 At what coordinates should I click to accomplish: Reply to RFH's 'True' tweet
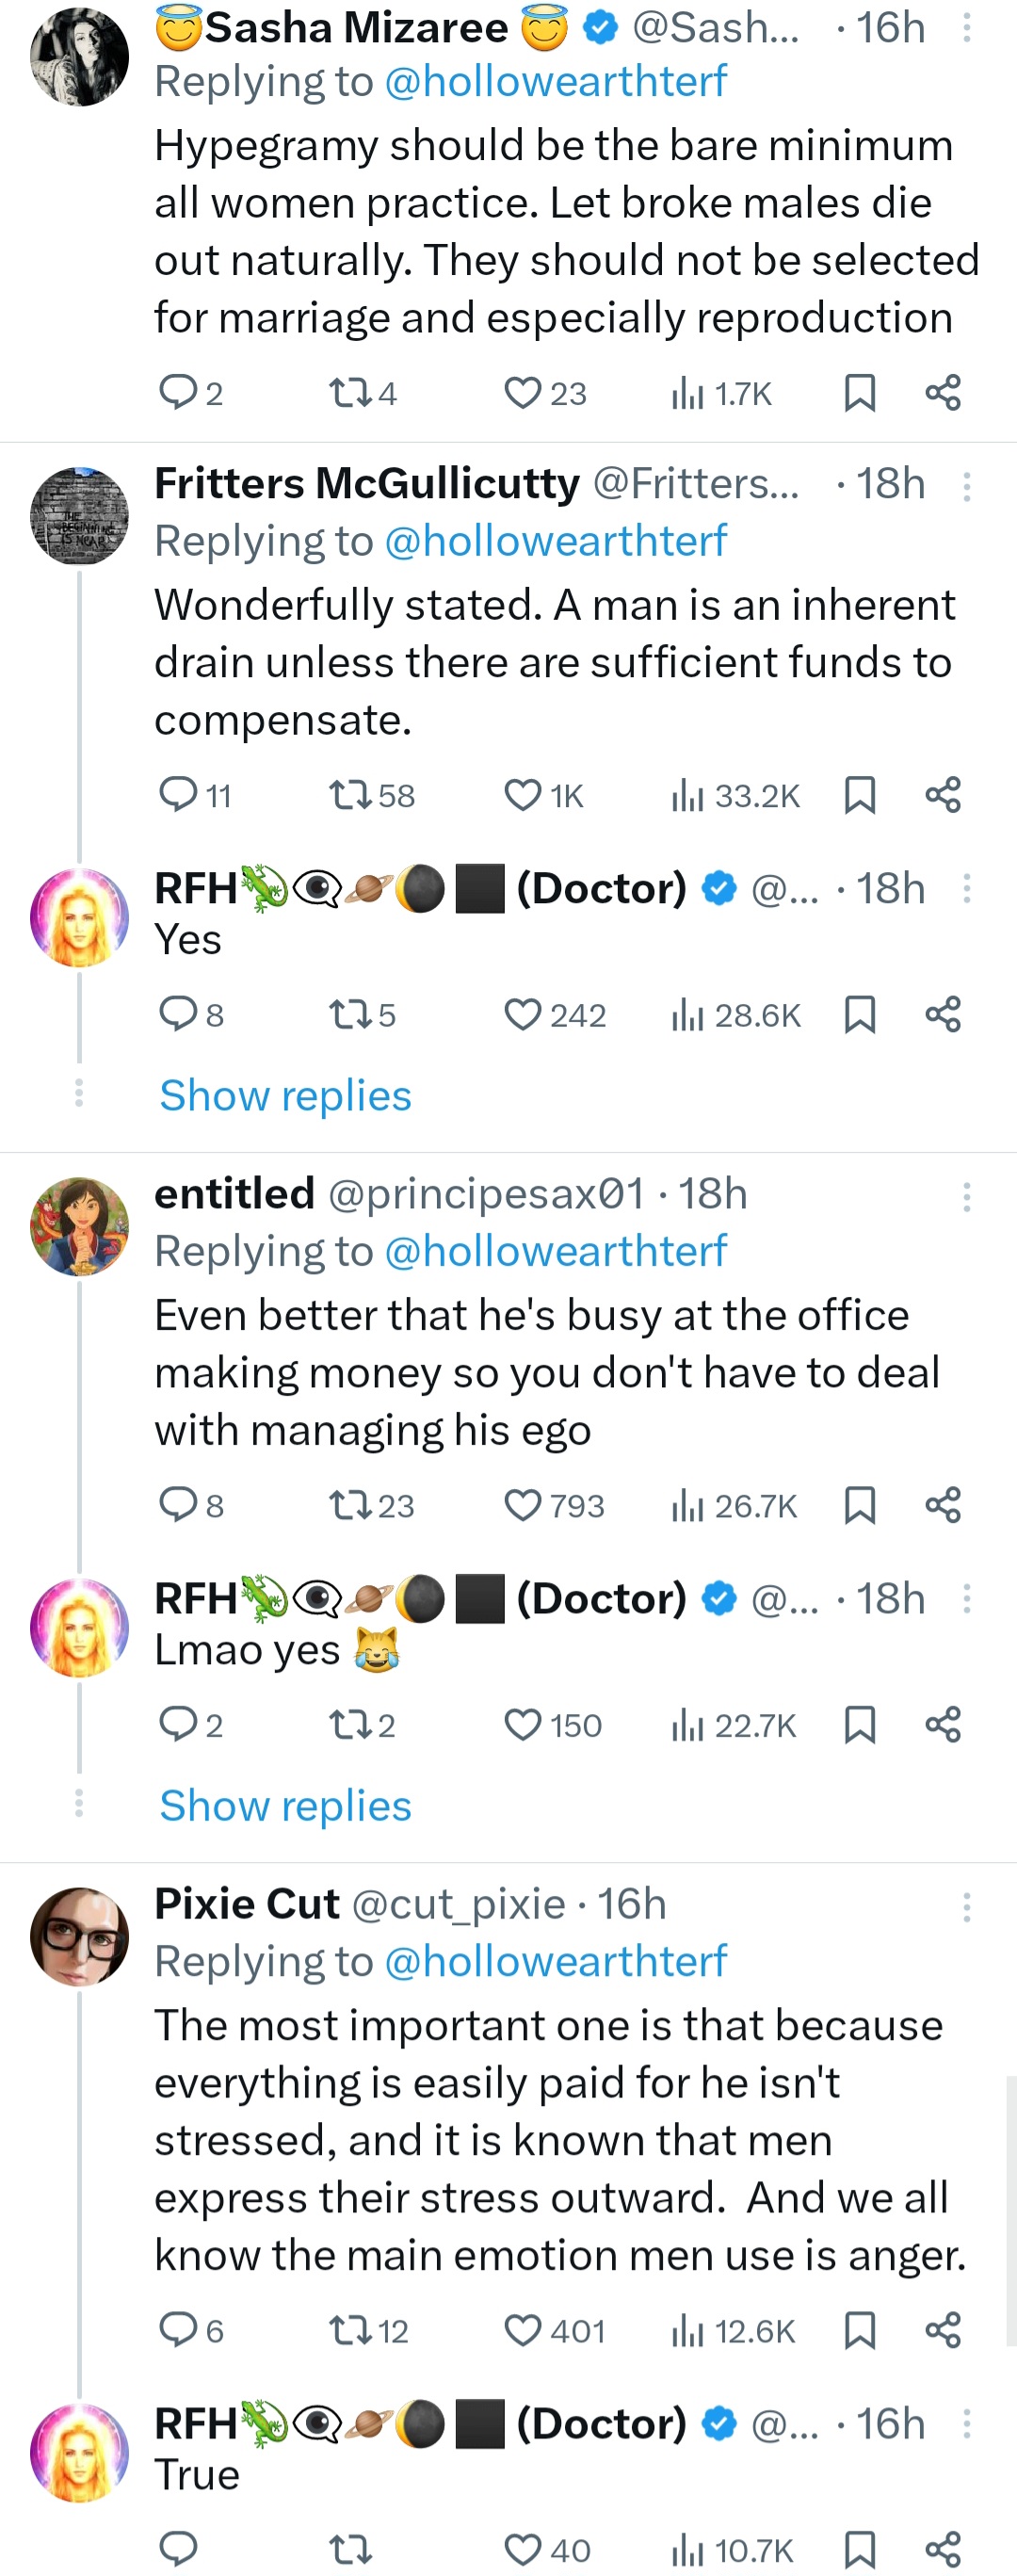[179, 2550]
